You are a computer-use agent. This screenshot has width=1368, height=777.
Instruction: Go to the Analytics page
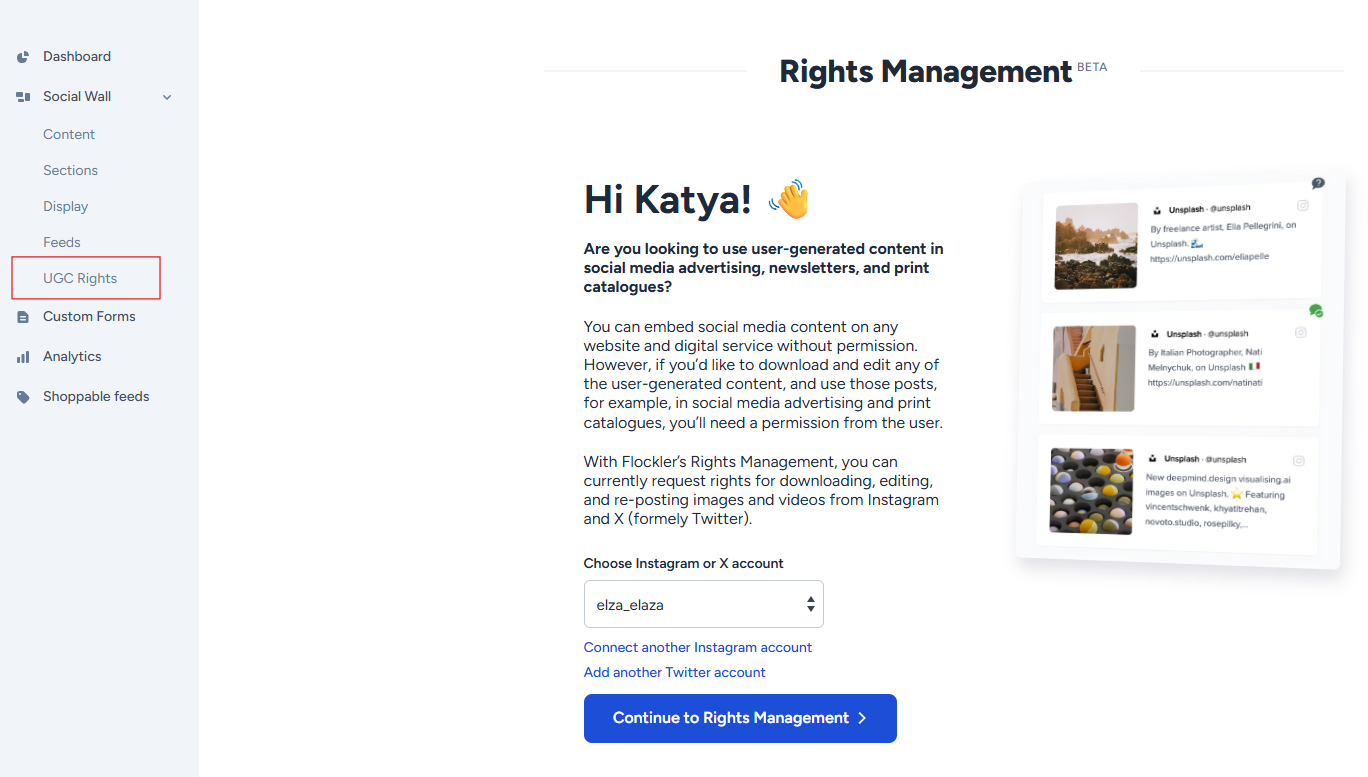[72, 357]
